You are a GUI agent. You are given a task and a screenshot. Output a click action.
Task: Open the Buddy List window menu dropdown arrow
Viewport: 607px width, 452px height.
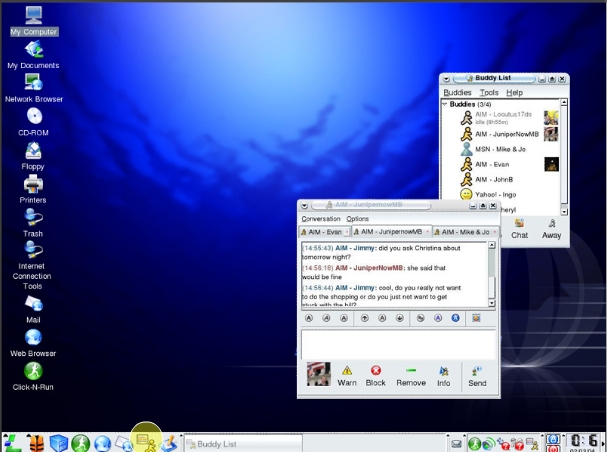[446, 79]
